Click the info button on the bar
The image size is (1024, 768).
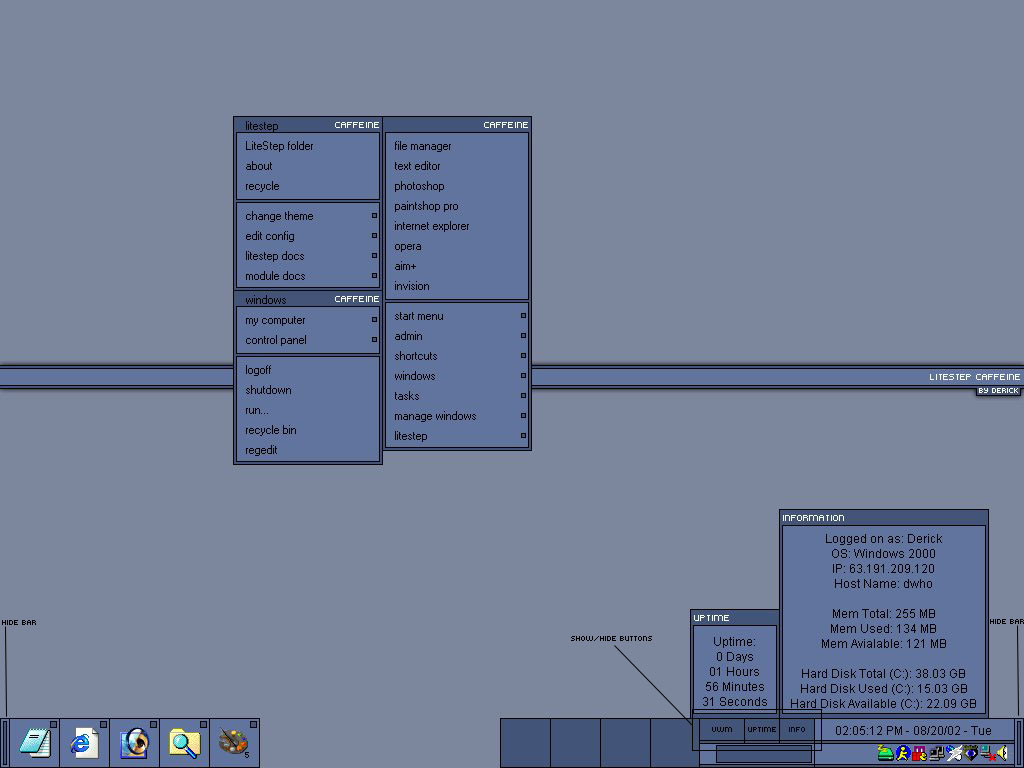click(797, 729)
